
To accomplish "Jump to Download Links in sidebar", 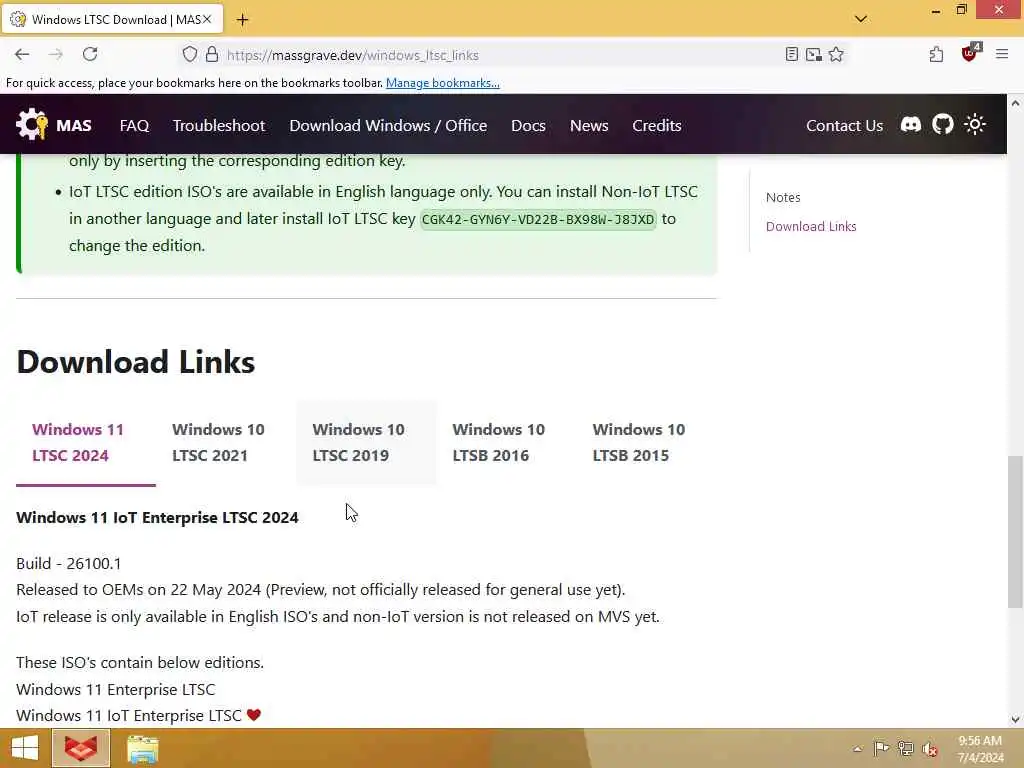I will (811, 227).
